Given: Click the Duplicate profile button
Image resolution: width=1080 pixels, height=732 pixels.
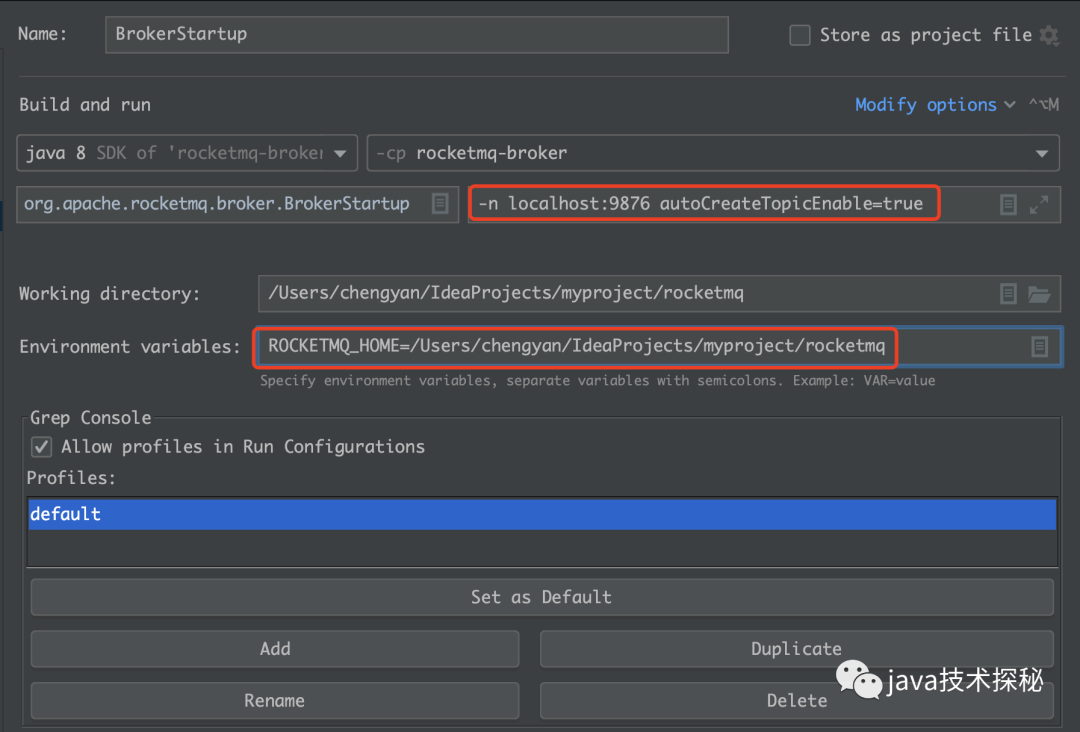Looking at the screenshot, I should tap(797, 649).
